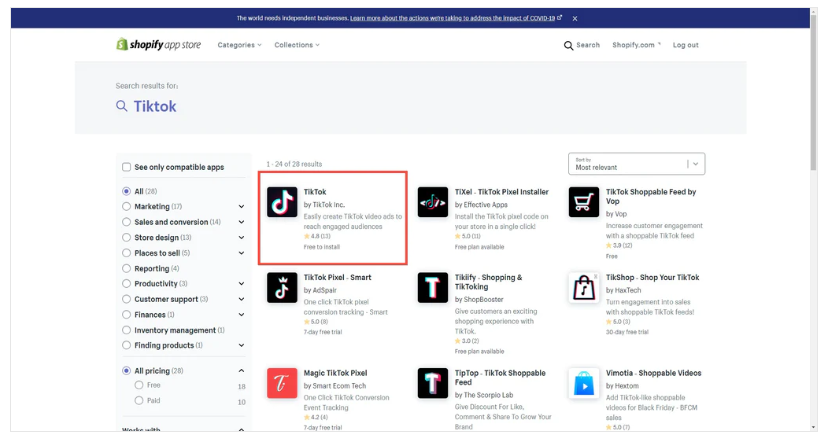Open TikShop - Shop Your TikTok title
The image size is (825, 439).
coord(652,277)
